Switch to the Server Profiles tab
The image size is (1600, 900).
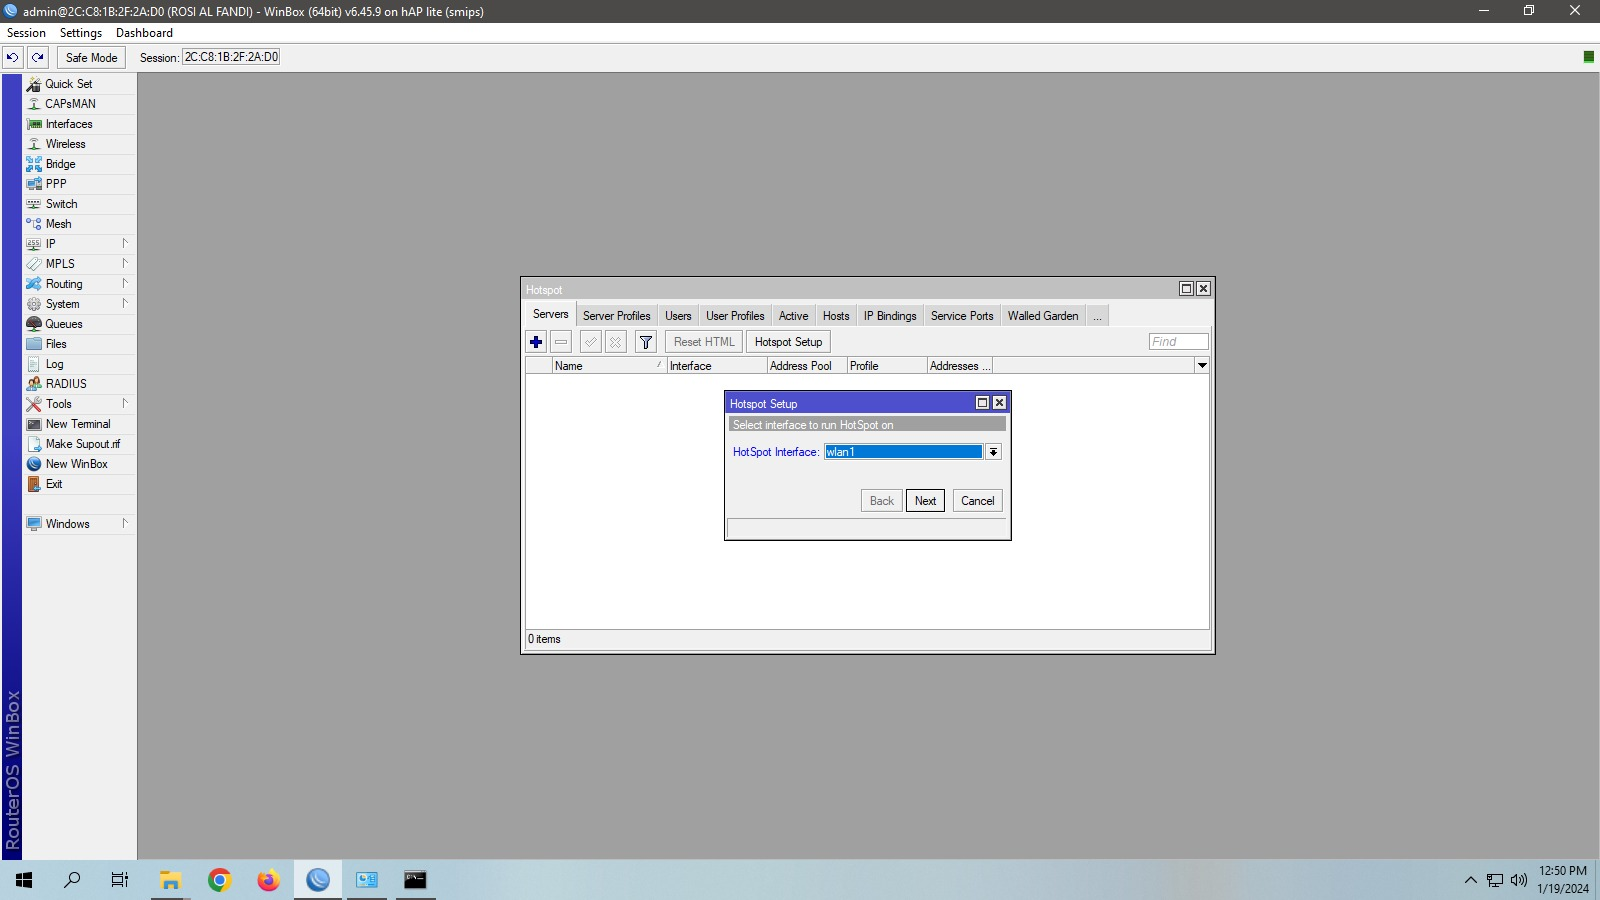click(x=616, y=316)
